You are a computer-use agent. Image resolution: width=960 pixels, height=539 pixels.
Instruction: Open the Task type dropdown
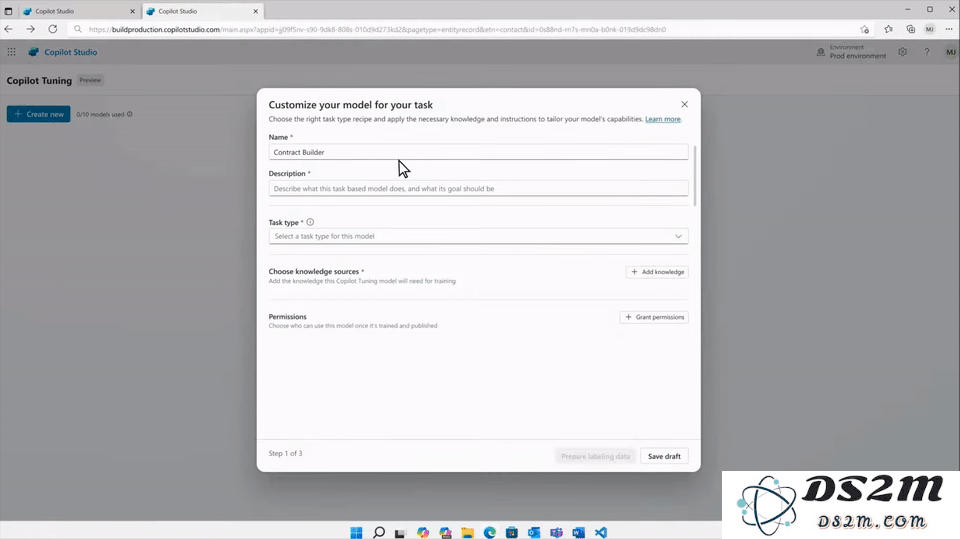click(478, 236)
